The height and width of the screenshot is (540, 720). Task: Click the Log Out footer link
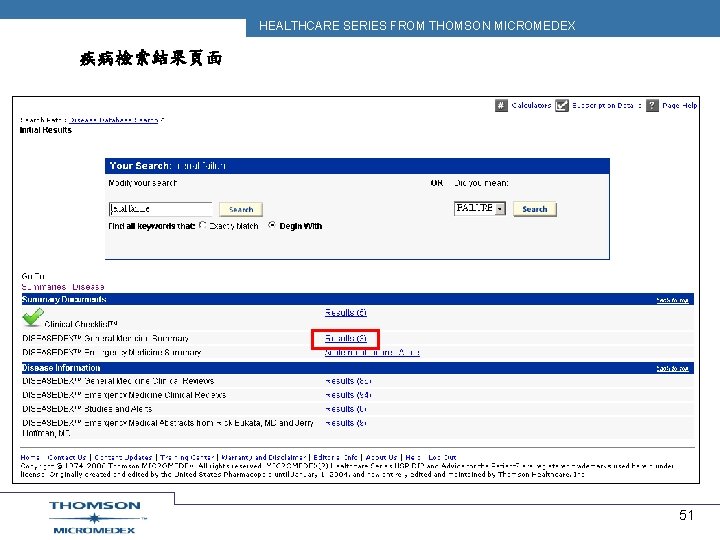click(x=442, y=457)
